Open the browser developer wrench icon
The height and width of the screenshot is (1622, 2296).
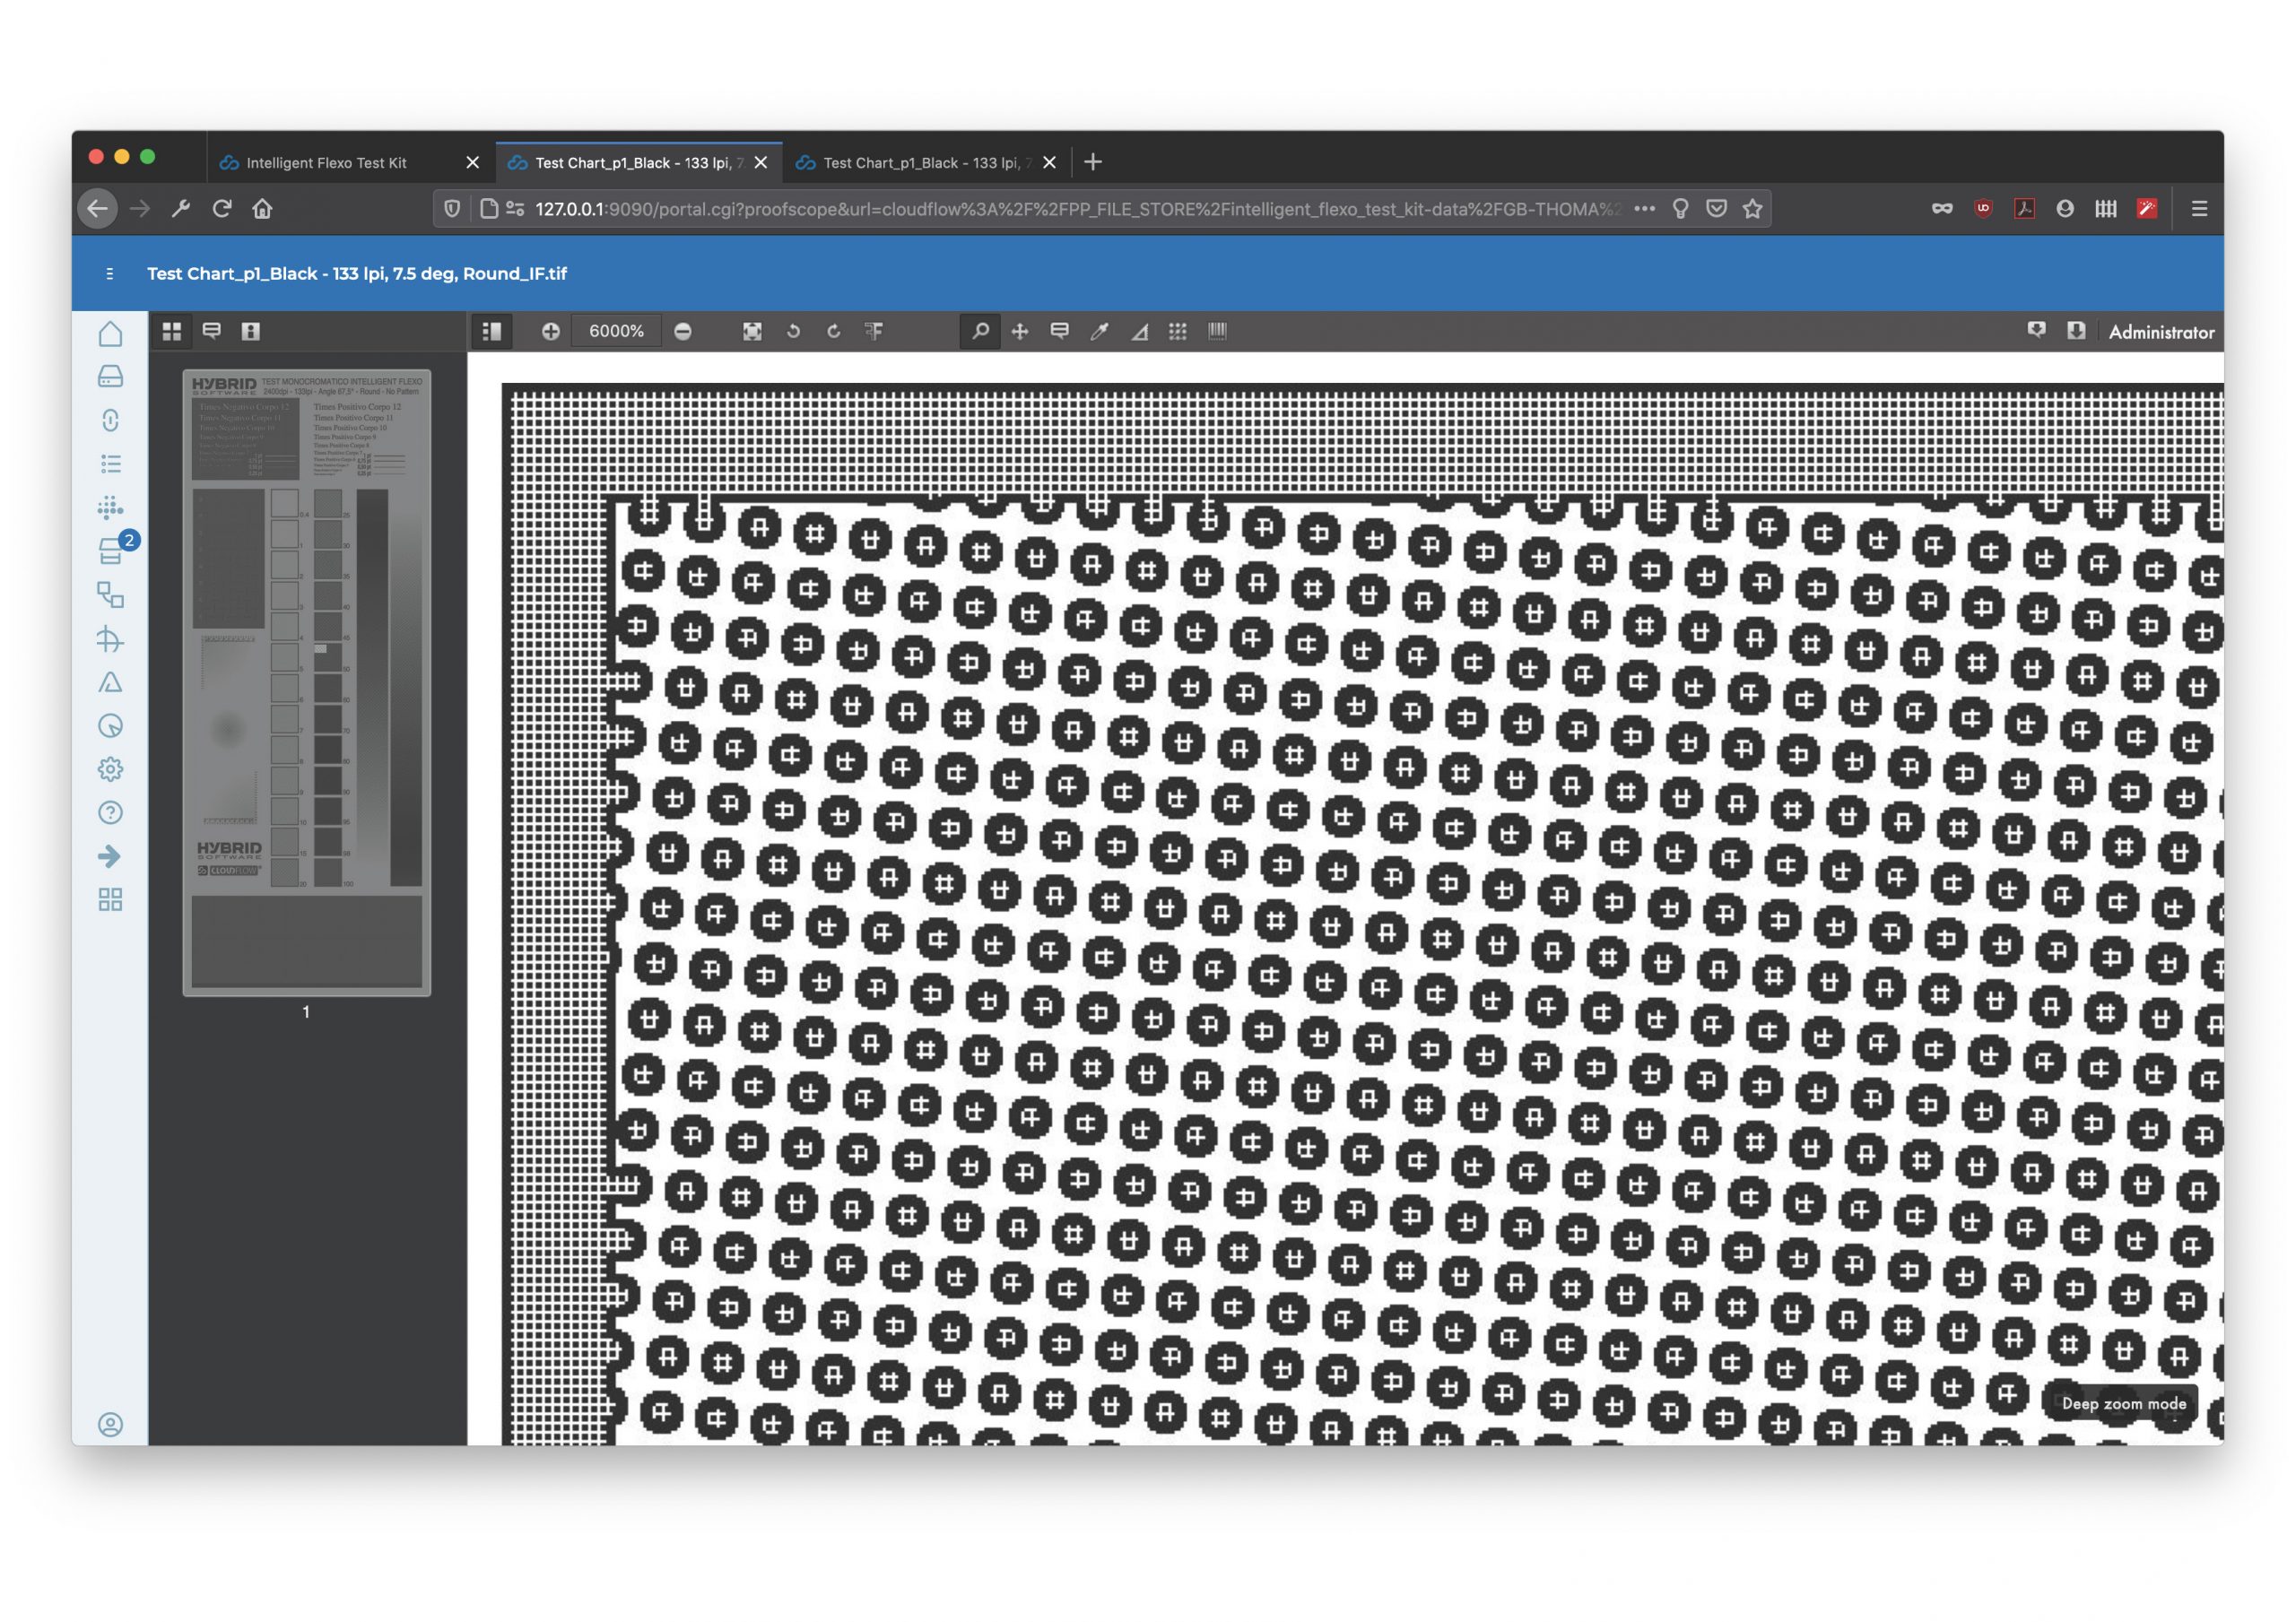181,209
